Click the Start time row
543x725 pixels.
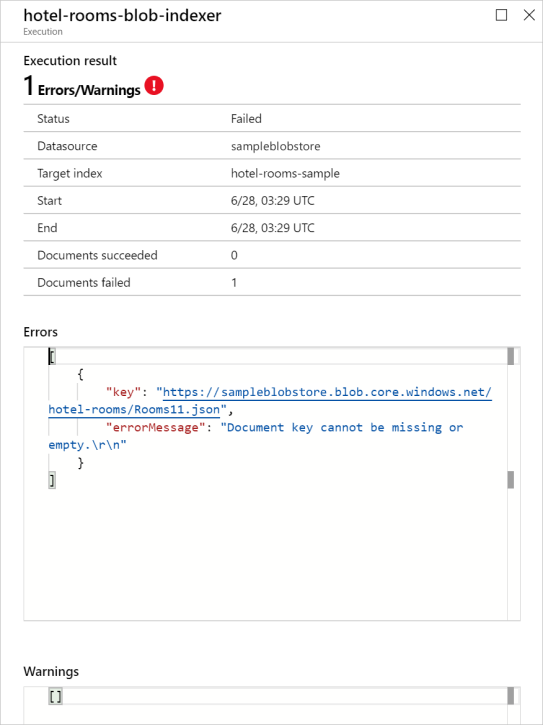(x=272, y=200)
